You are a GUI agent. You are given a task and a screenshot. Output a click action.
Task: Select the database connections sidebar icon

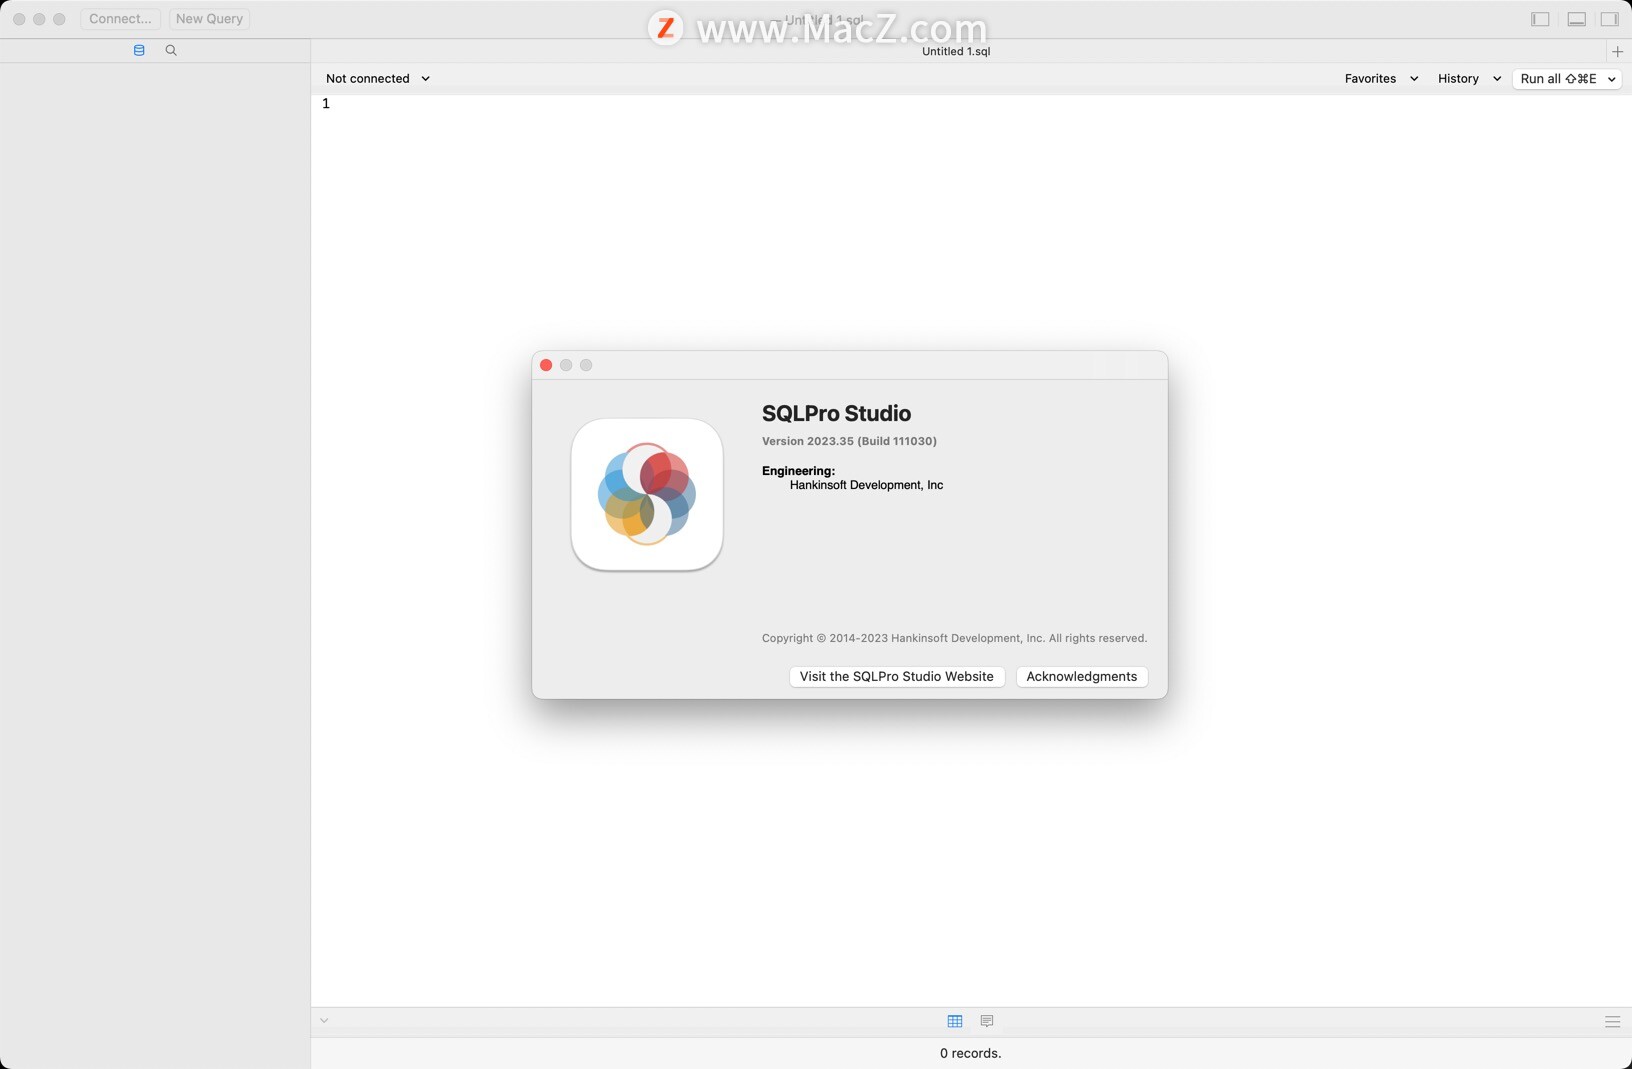pos(139,50)
